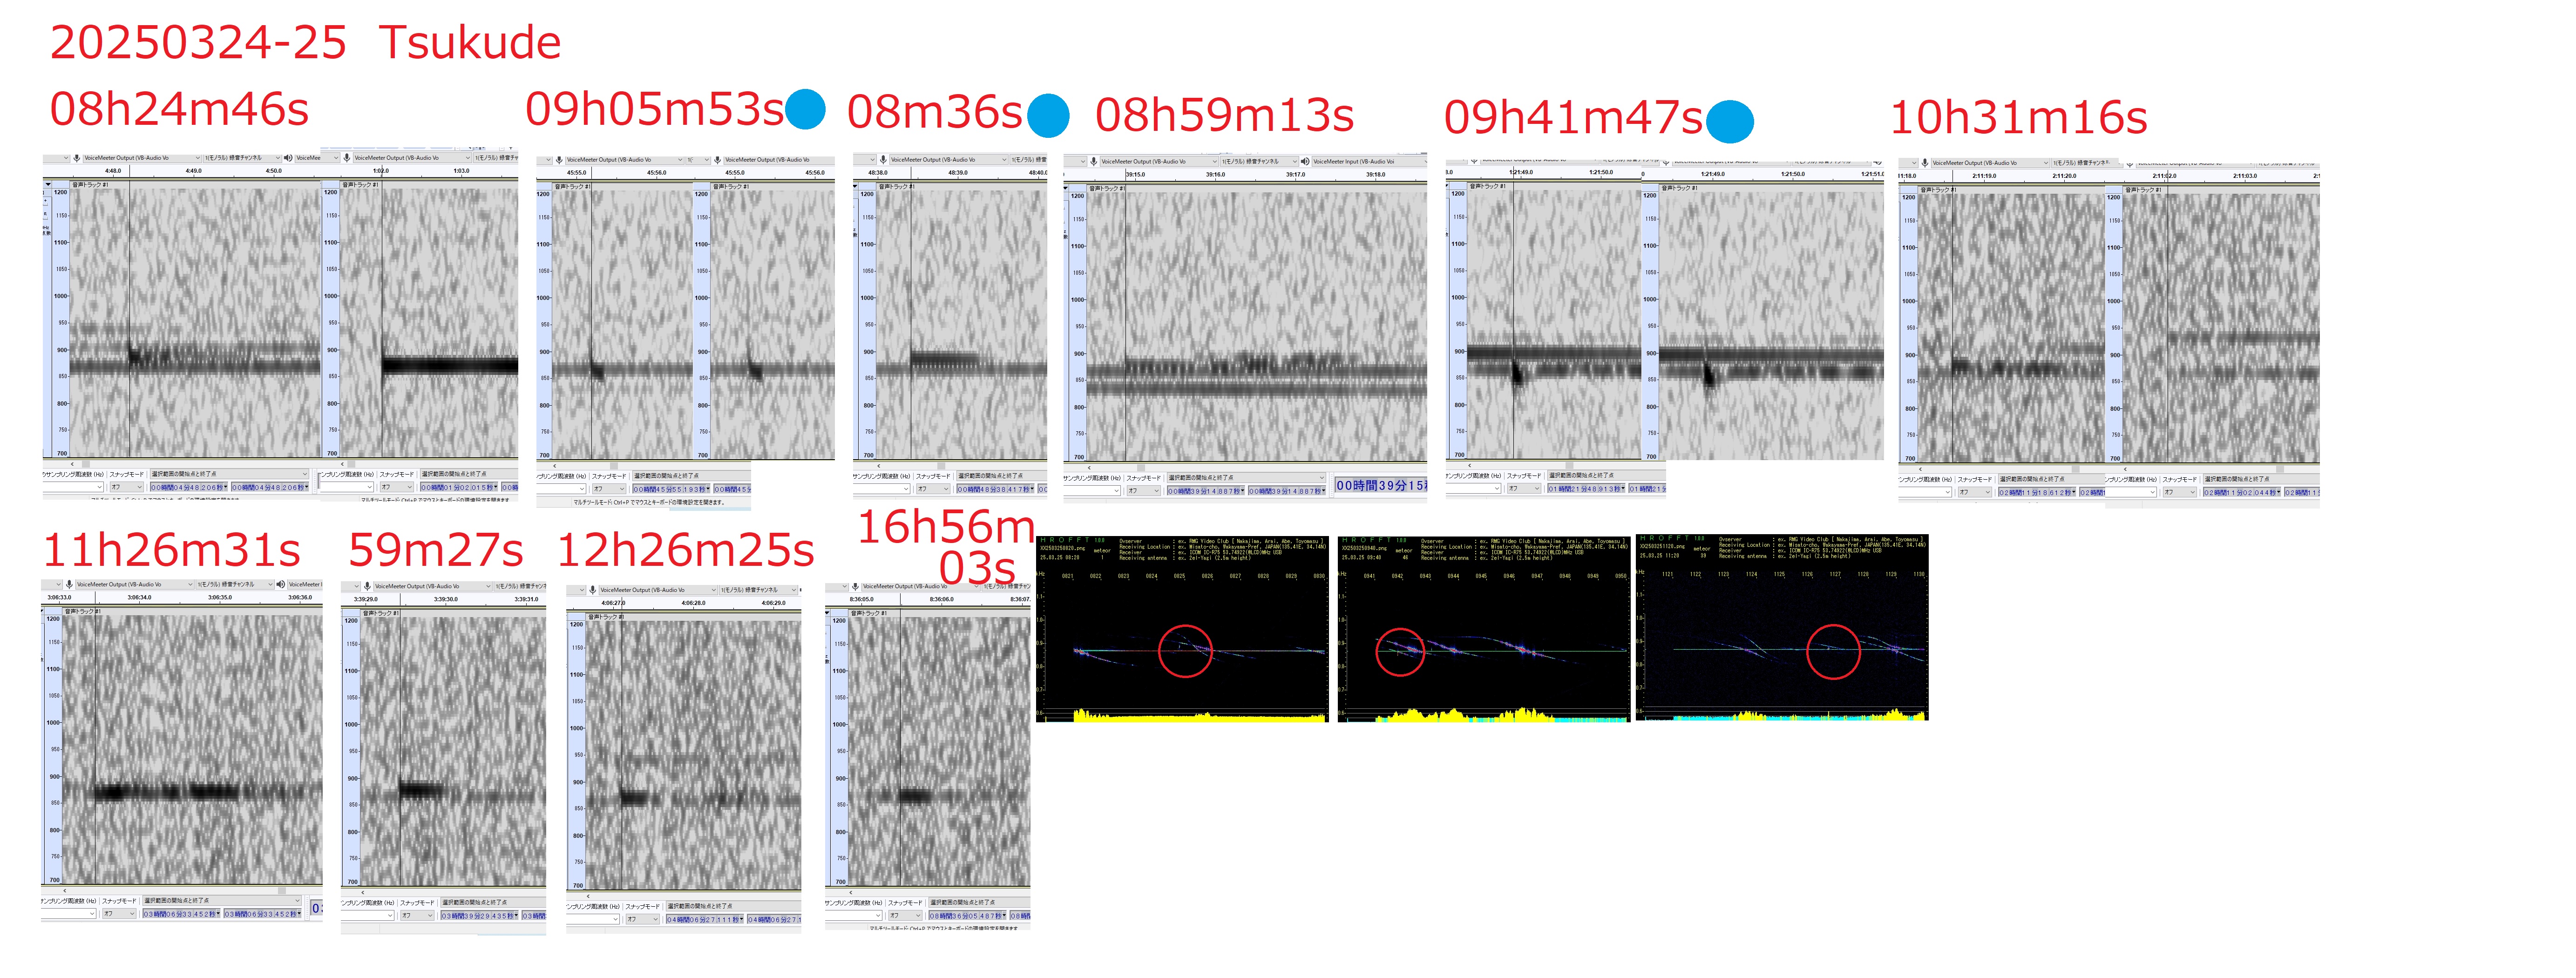The image size is (2576, 978).
Task: Click horizontal scrollbar left arrow in 11h26m31s panel
Action: (65, 890)
